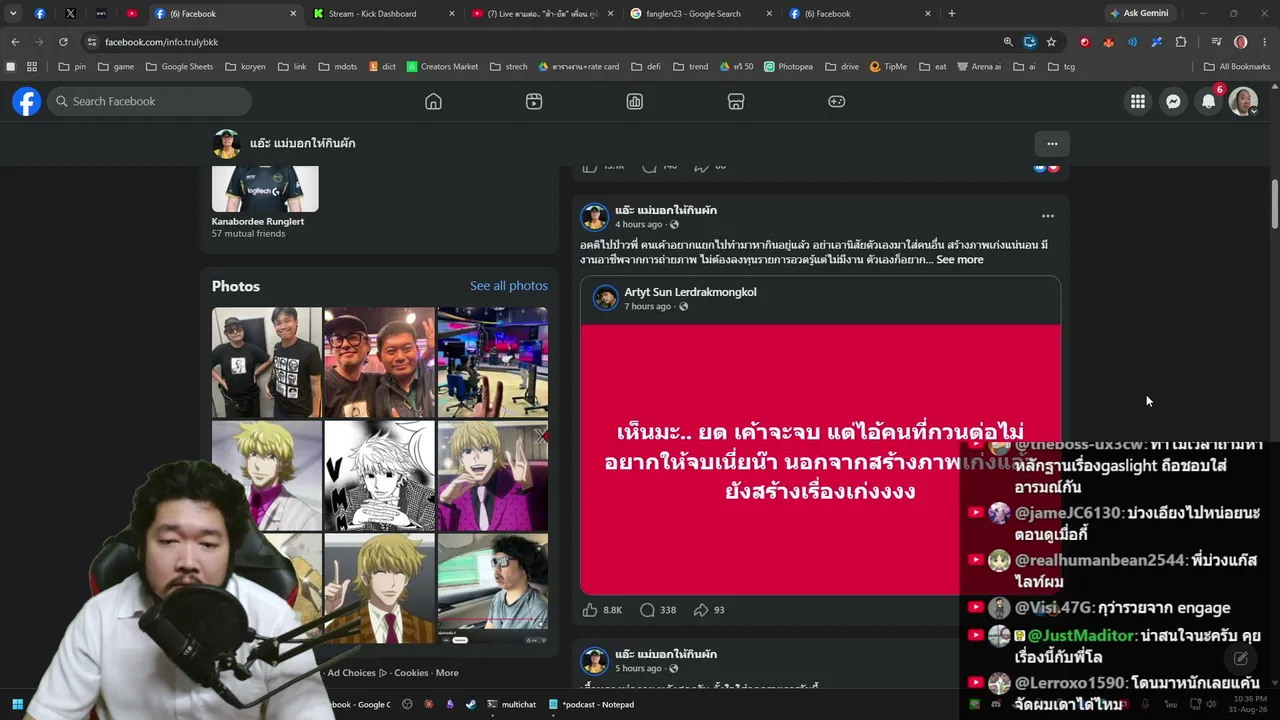Click the Facebook logo

click(27, 101)
